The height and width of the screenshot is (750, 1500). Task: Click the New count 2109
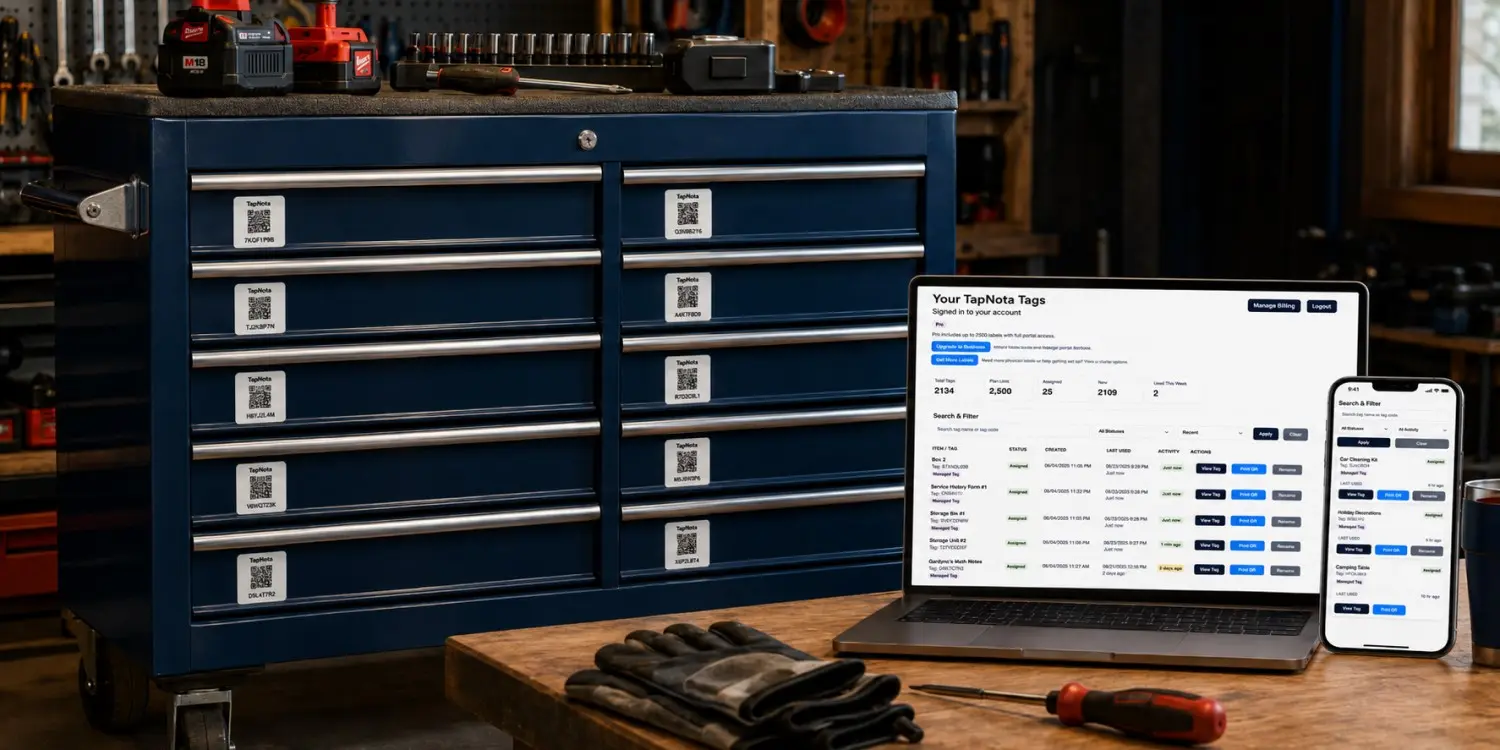tap(1107, 393)
